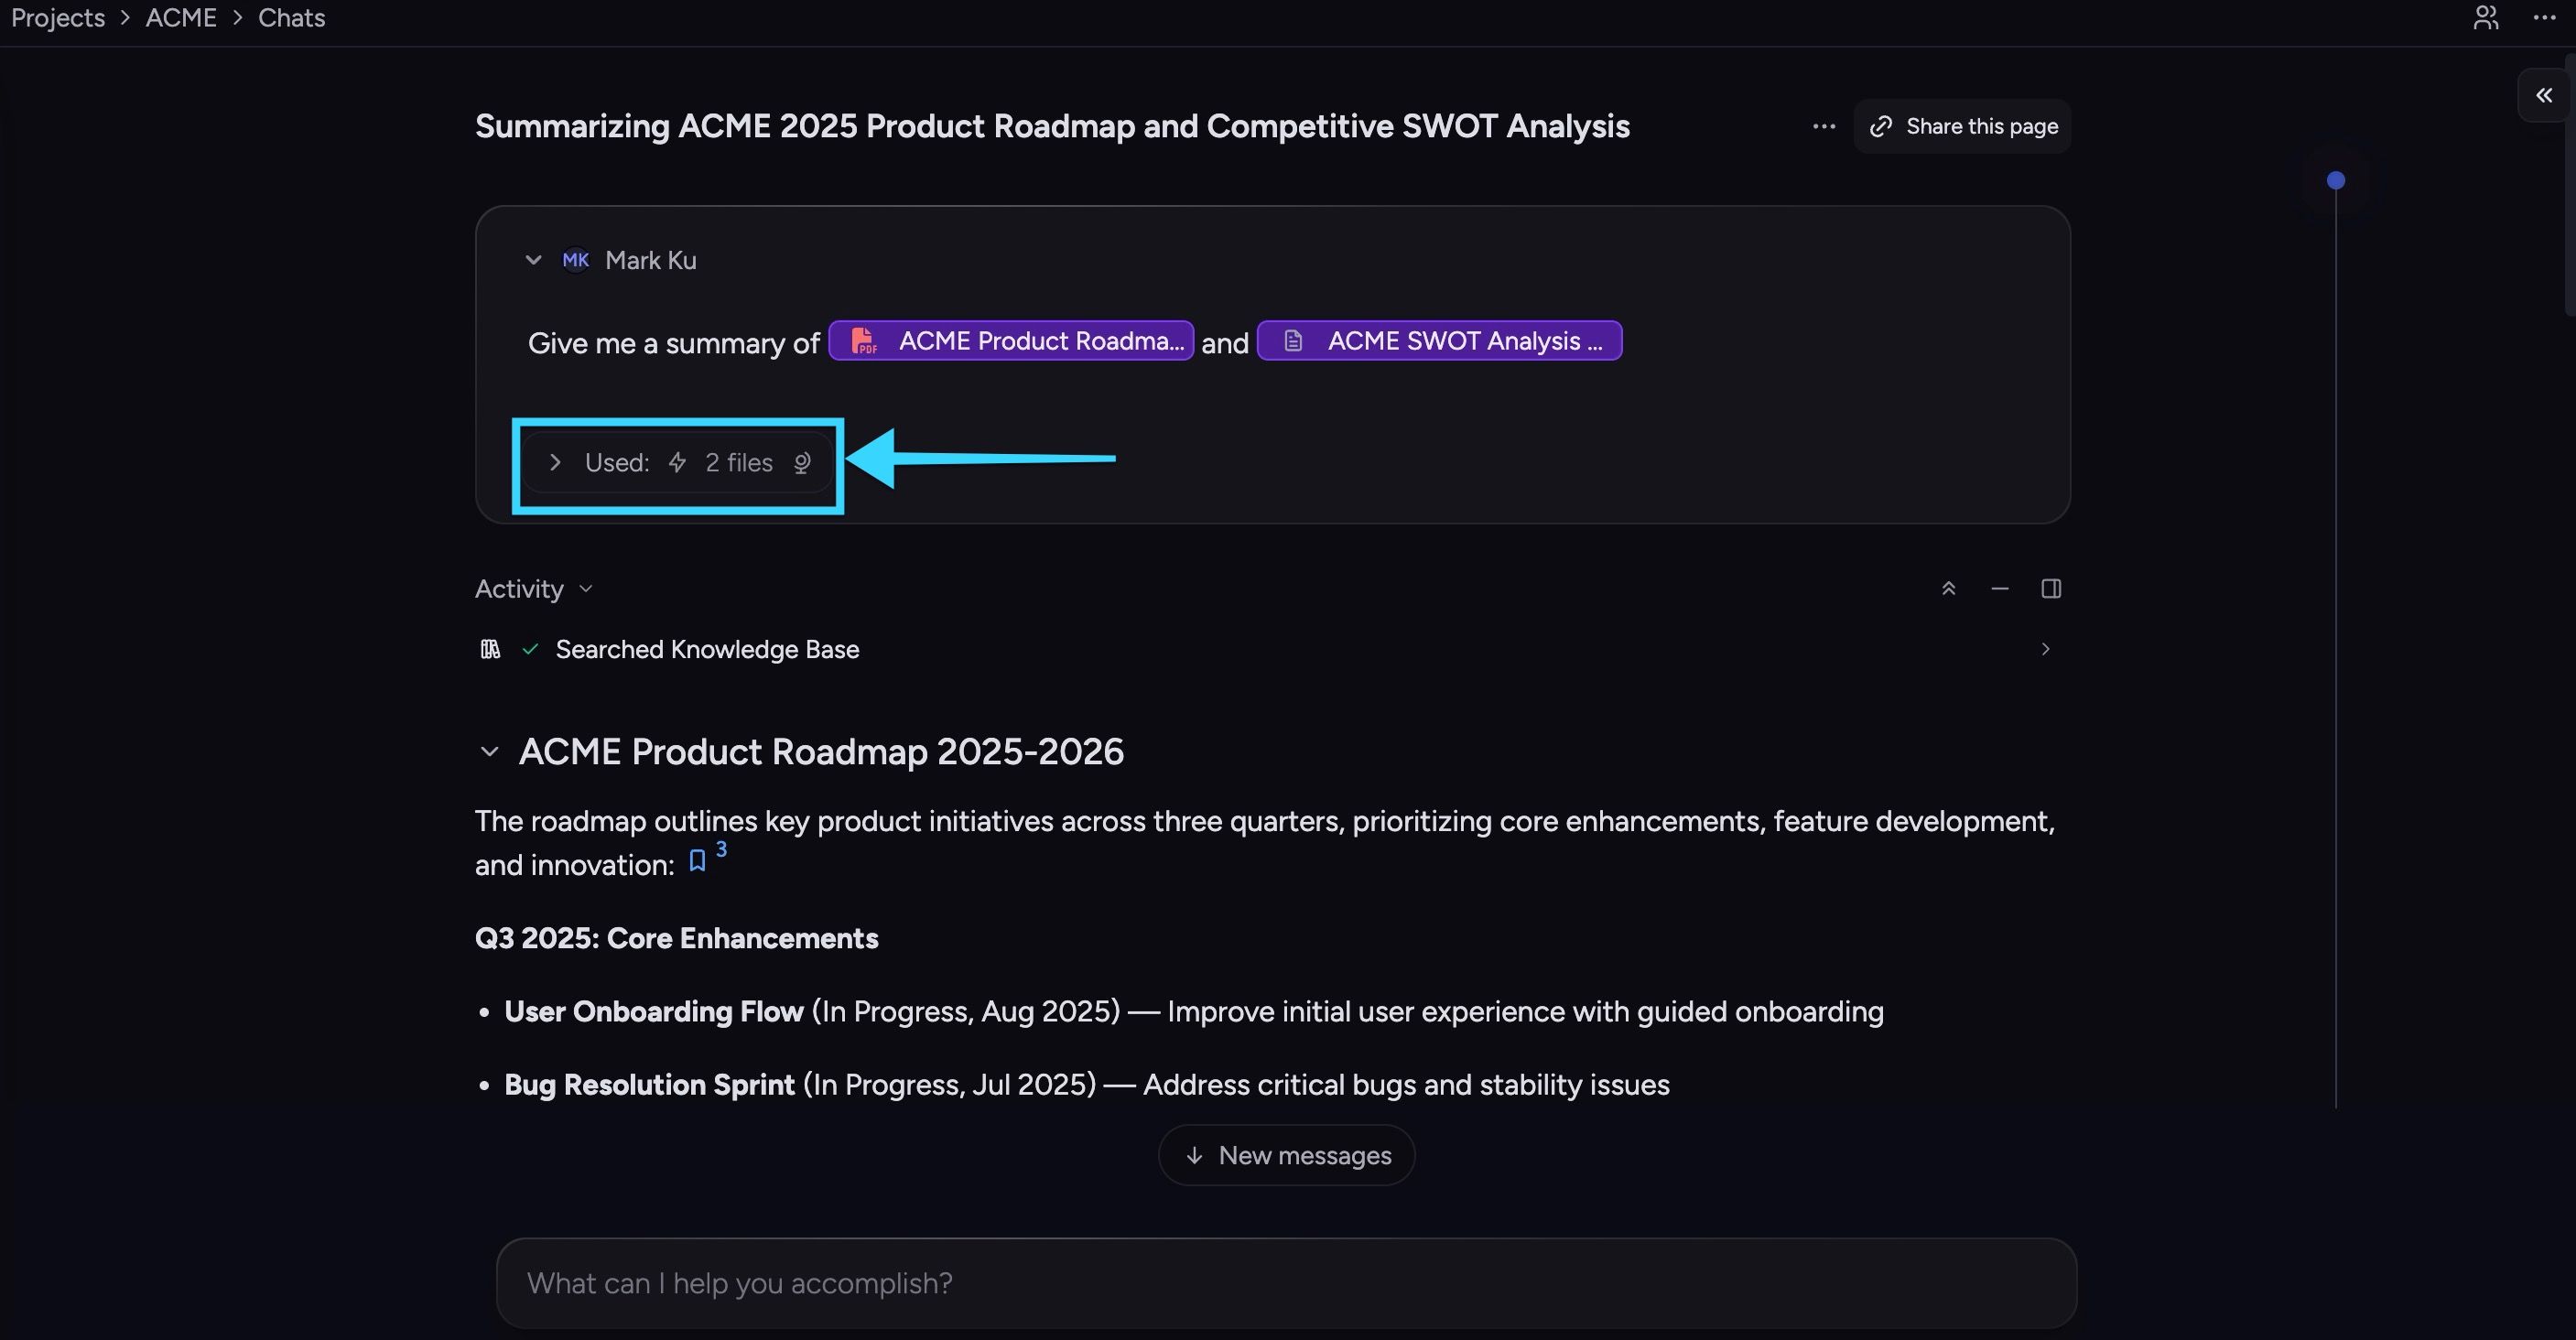Open the Activity dropdown
Image resolution: width=2576 pixels, height=1340 pixels.
click(534, 589)
